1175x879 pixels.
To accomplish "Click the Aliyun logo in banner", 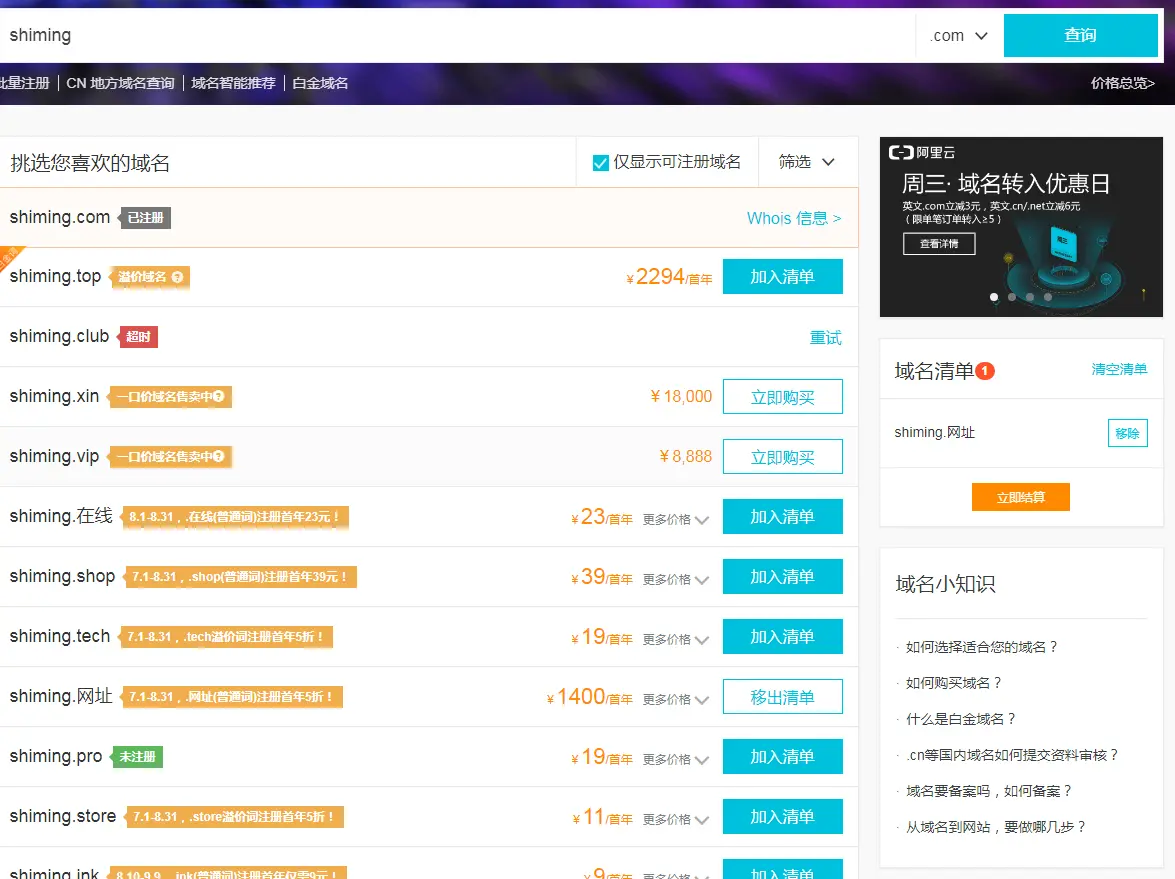I will (922, 153).
